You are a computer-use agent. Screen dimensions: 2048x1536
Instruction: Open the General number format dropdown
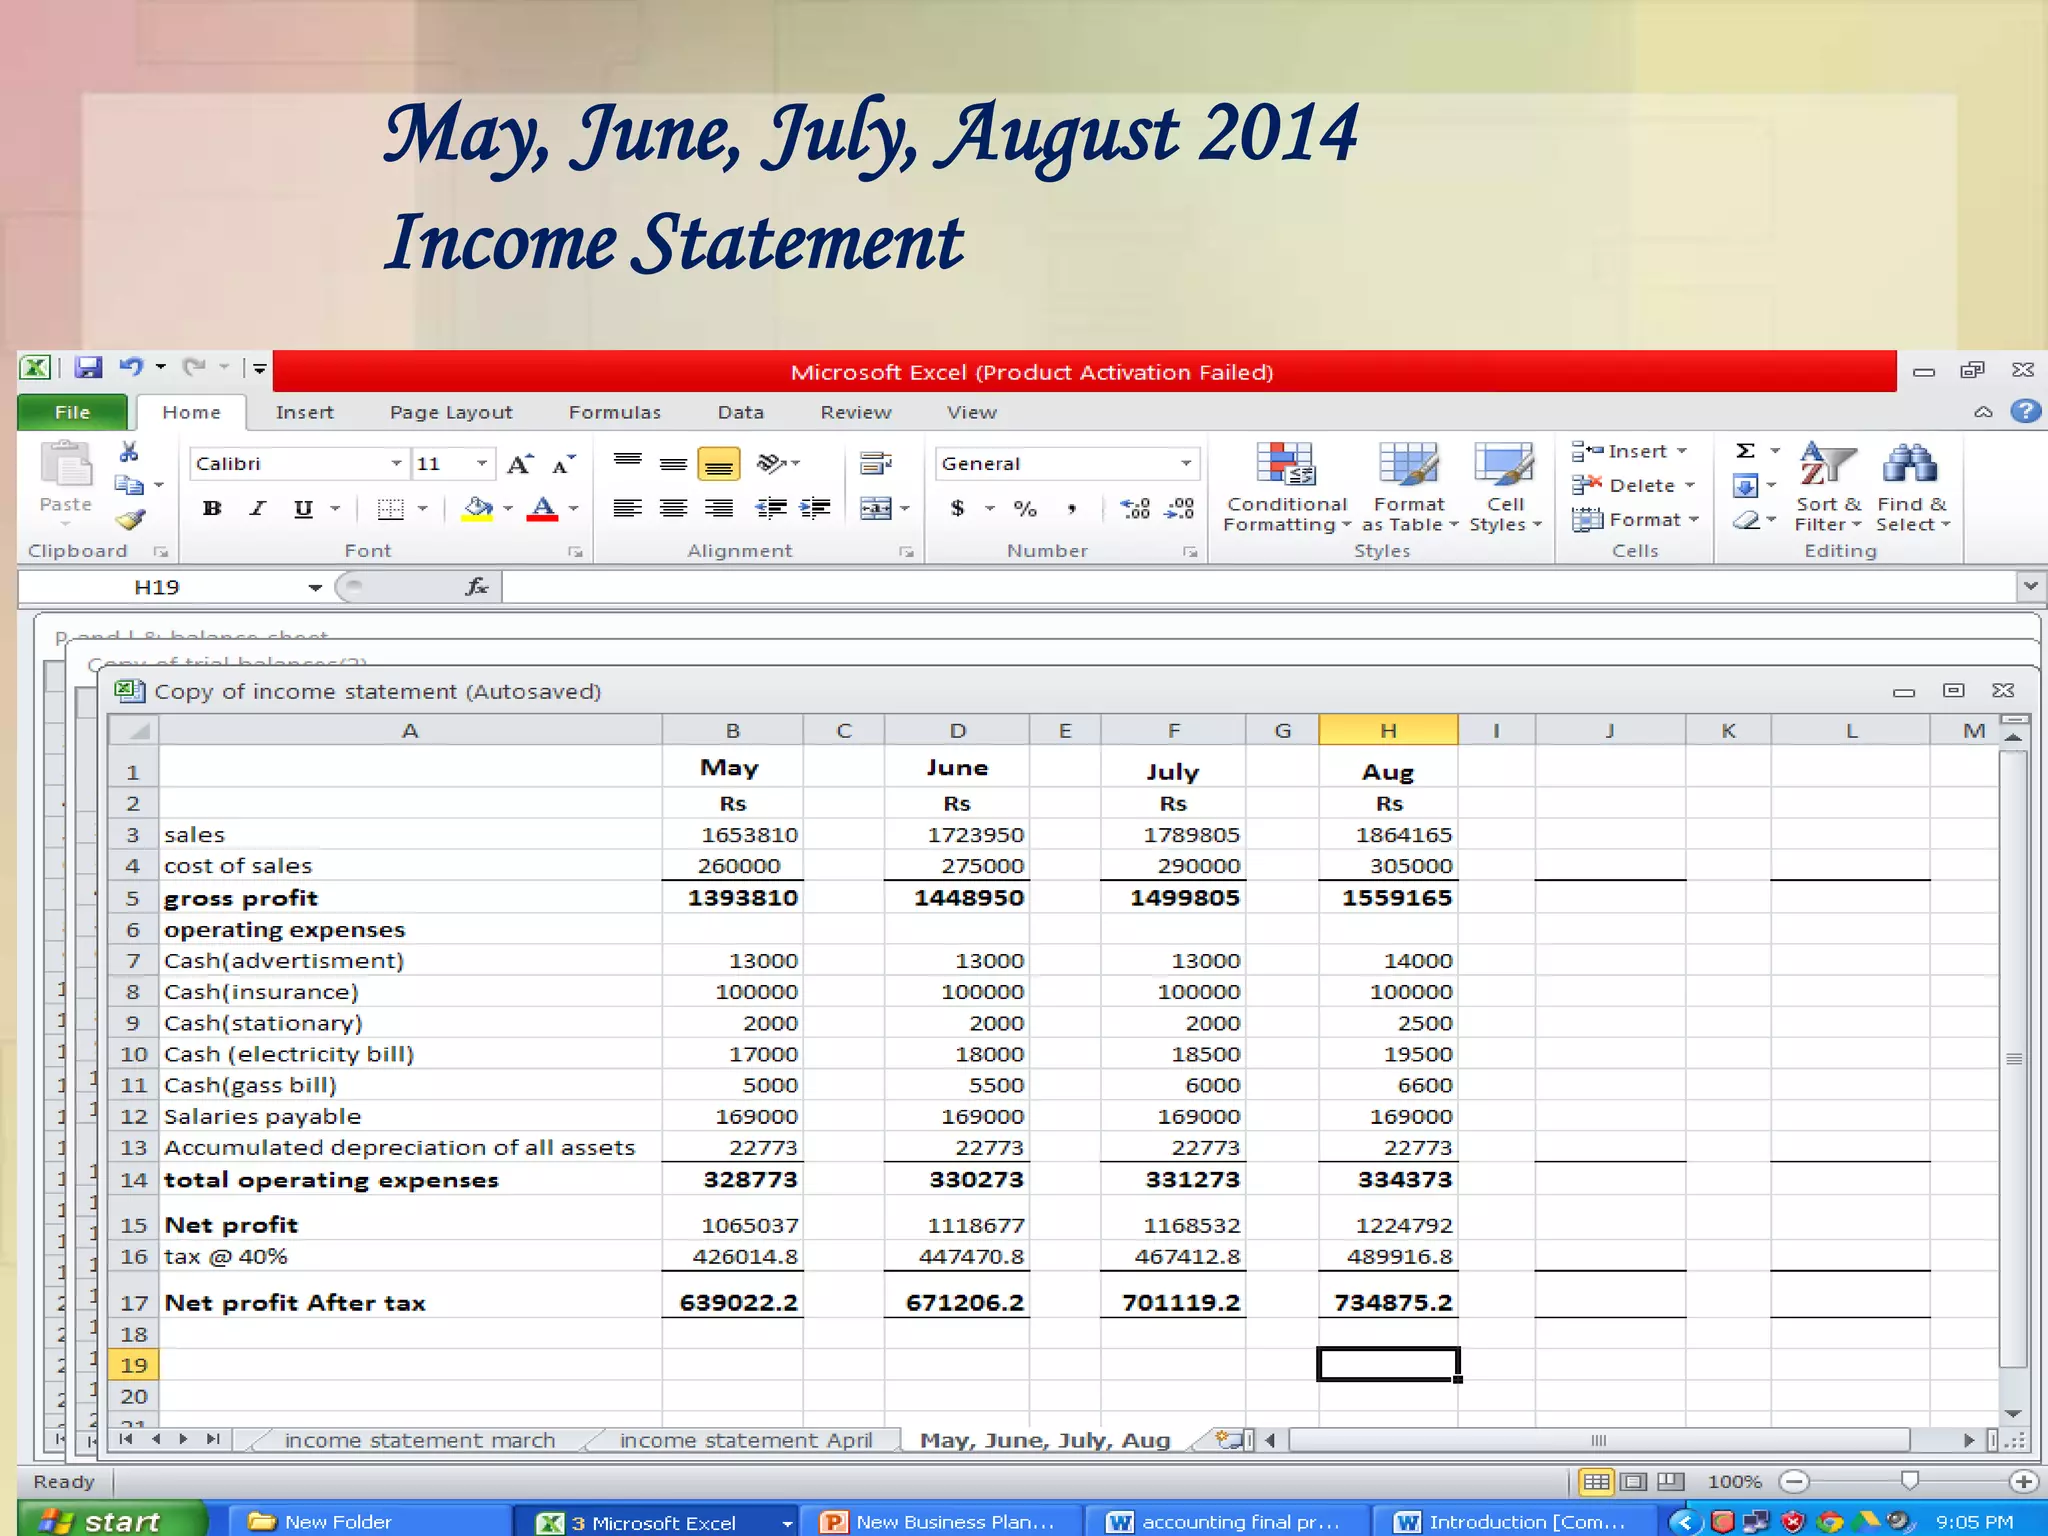tap(1186, 463)
